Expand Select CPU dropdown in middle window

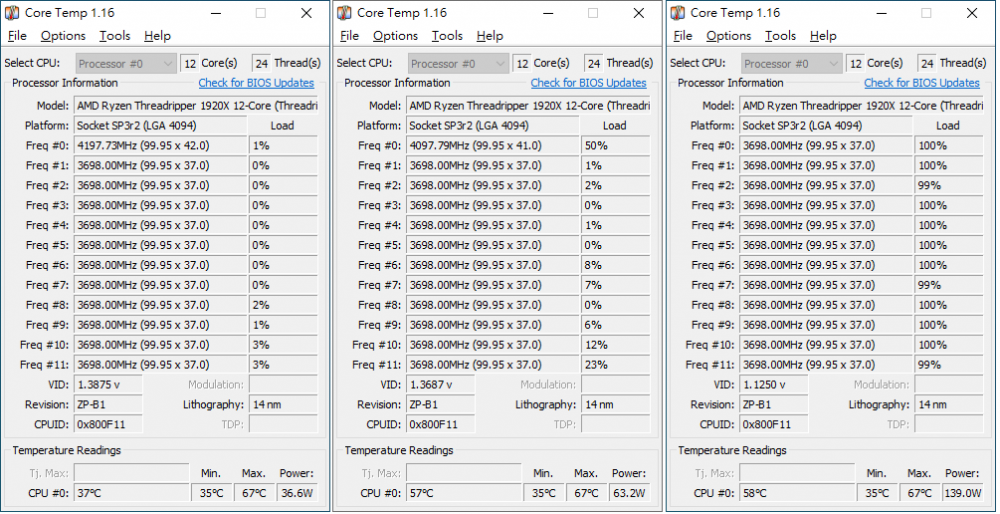click(x=459, y=63)
